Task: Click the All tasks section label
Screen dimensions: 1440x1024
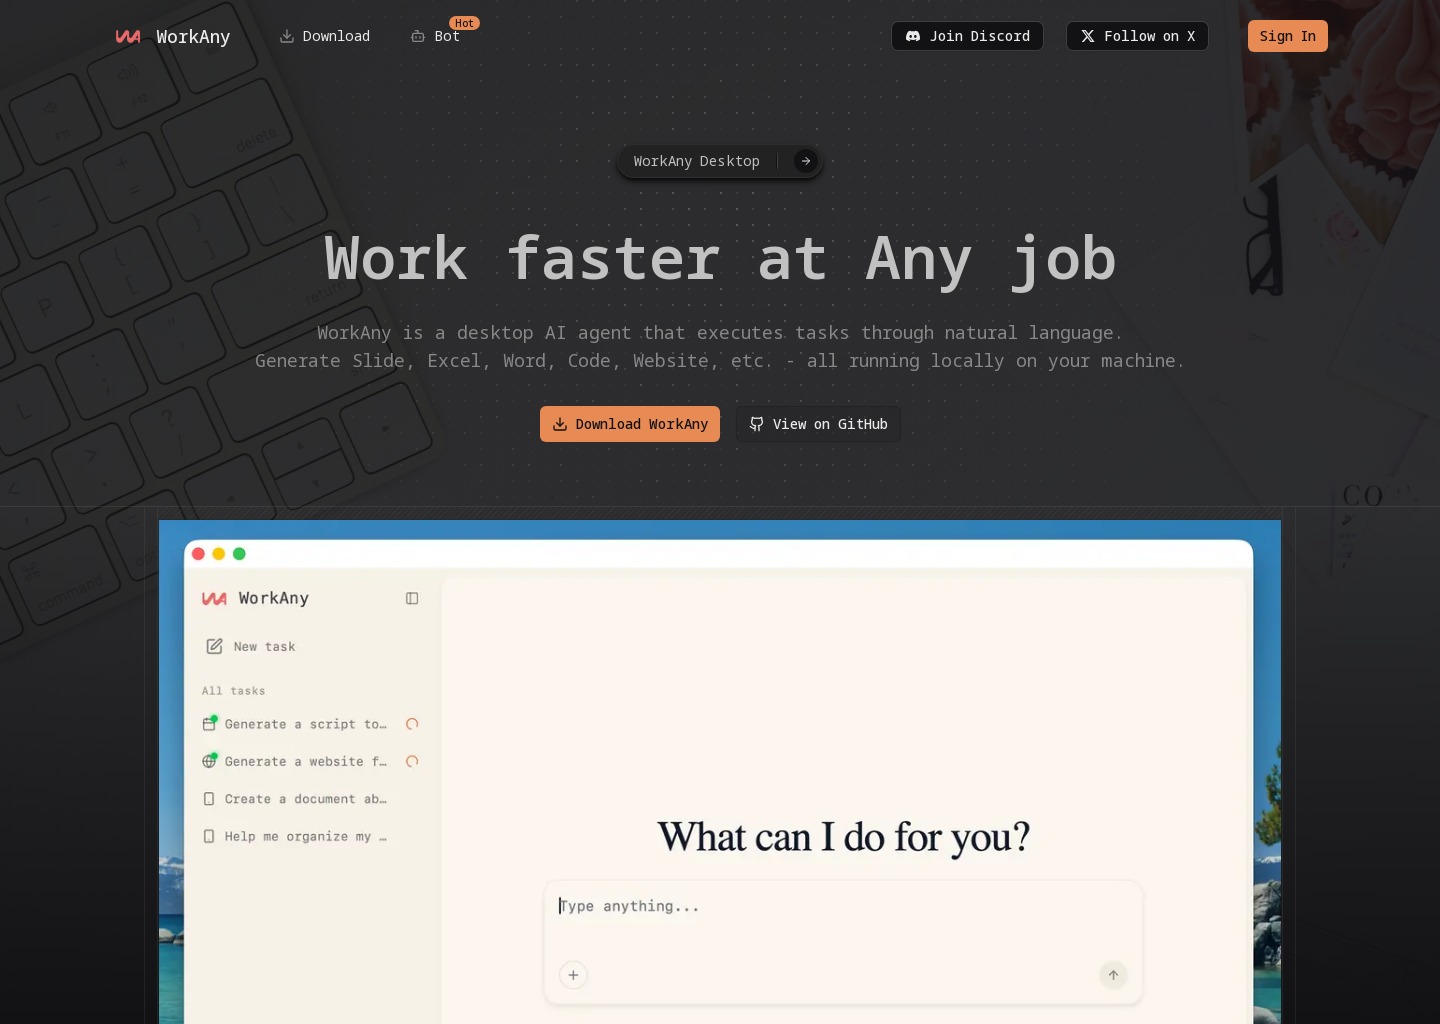Action: [x=233, y=691]
